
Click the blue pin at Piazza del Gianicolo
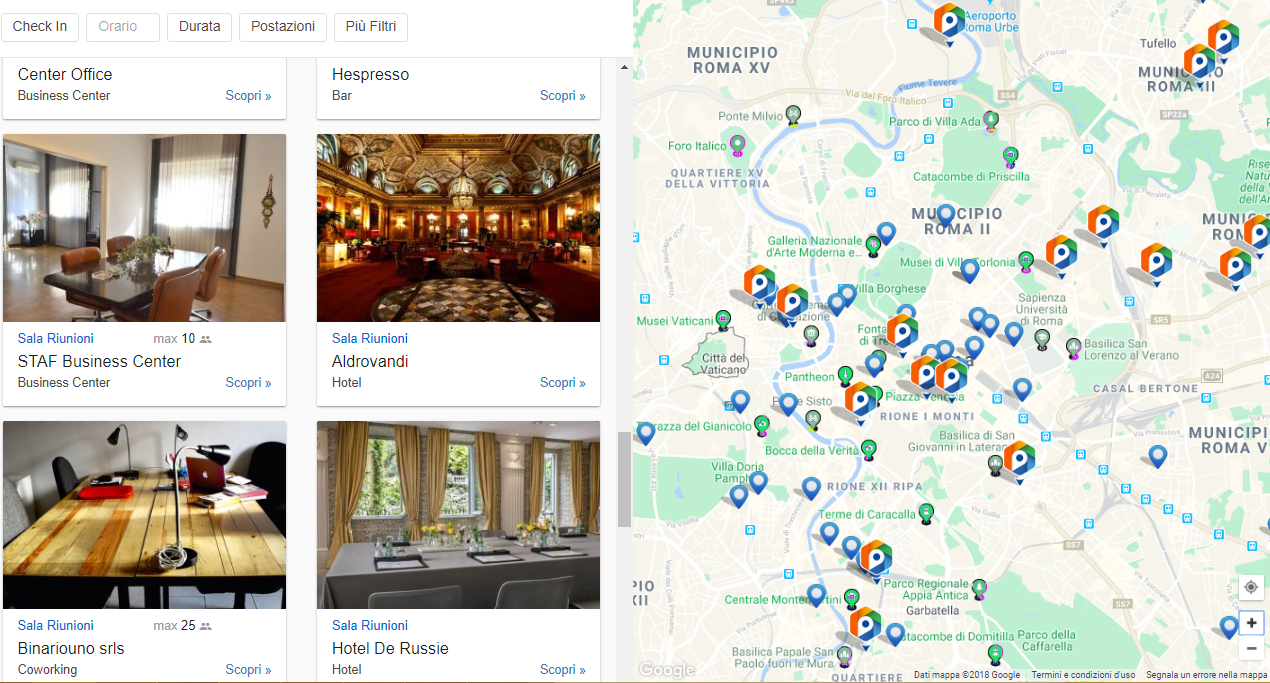pos(646,433)
